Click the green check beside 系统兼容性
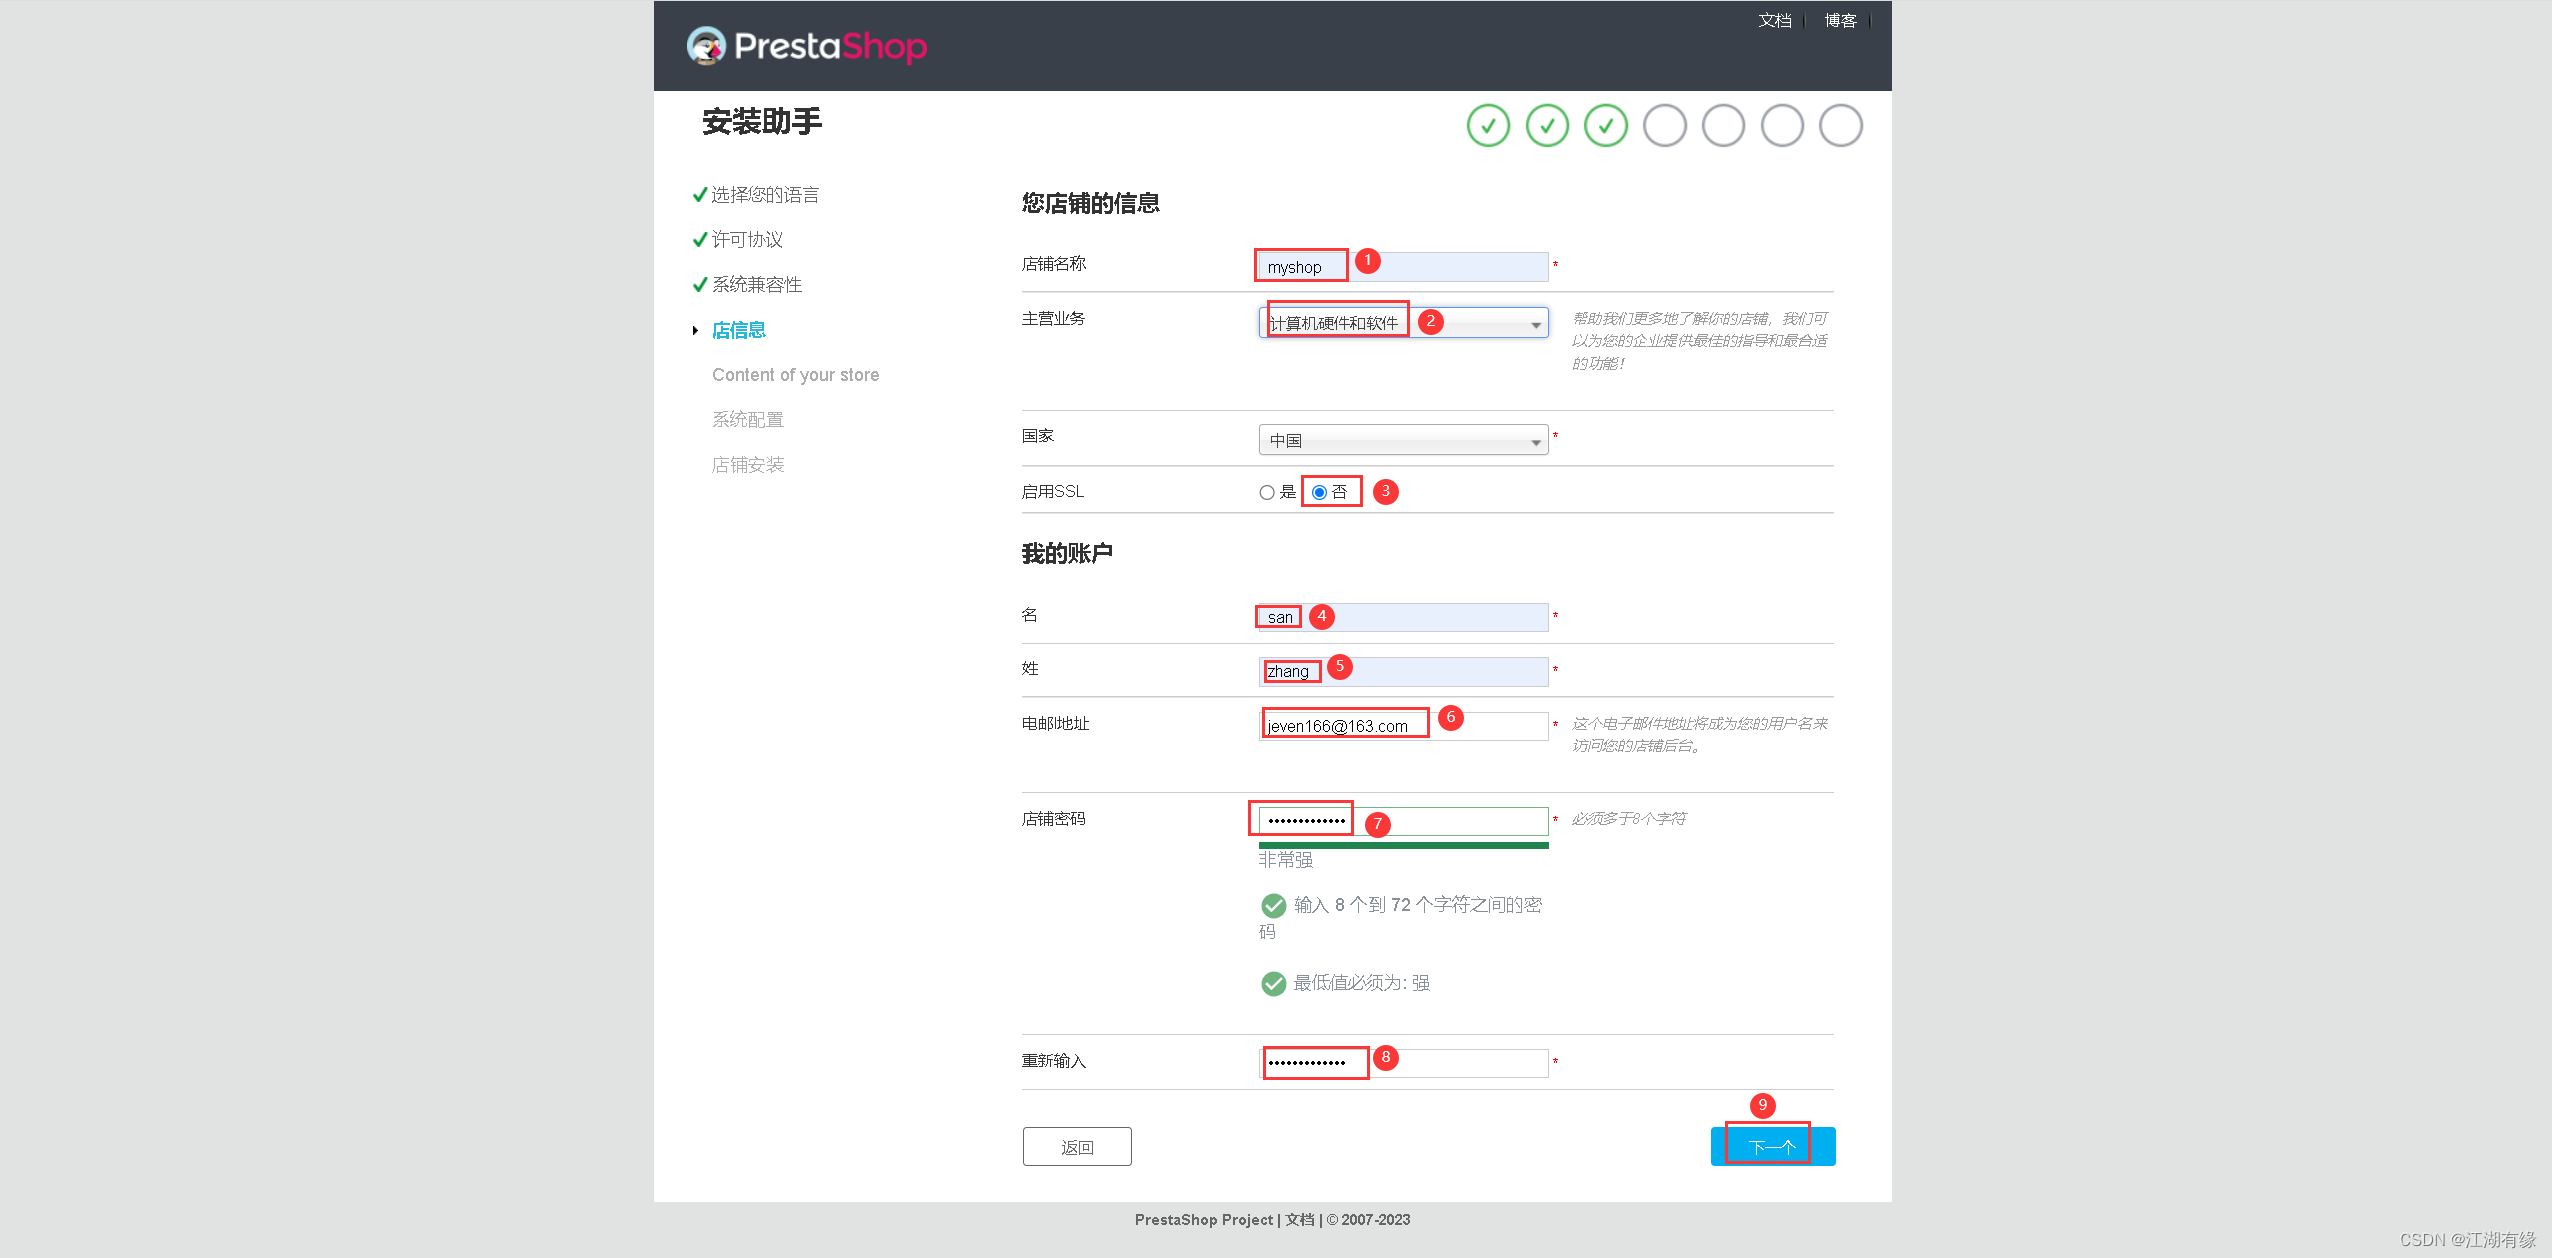Image resolution: width=2552 pixels, height=1258 pixels. point(700,285)
